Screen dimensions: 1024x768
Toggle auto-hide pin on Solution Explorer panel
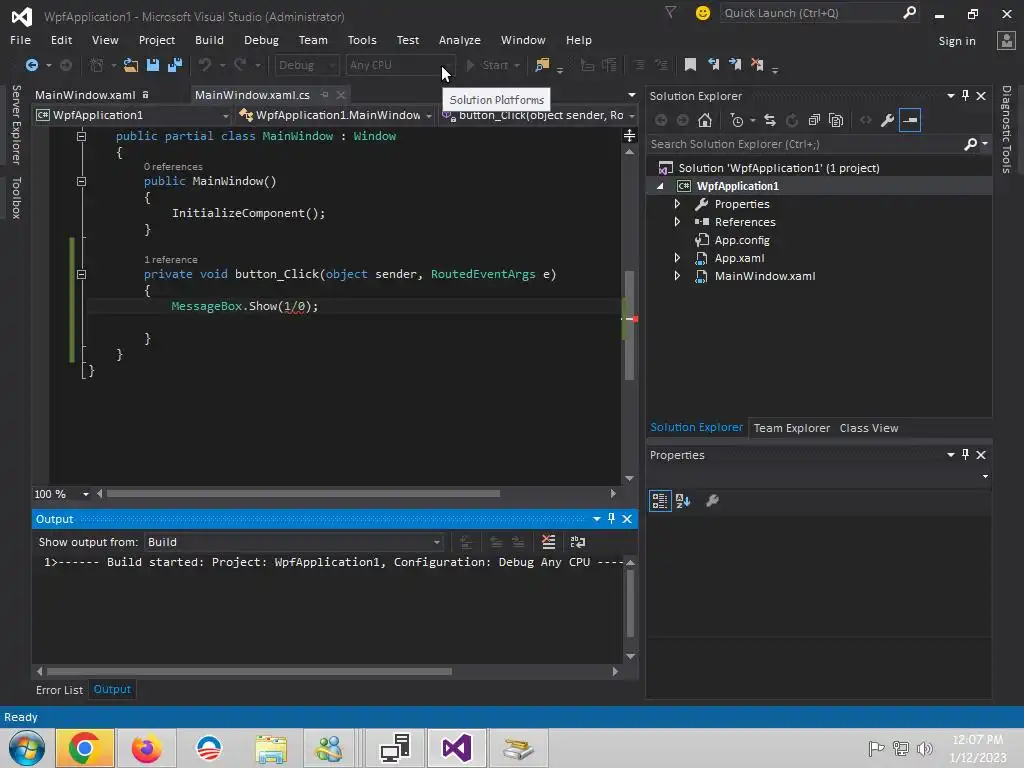coord(965,95)
